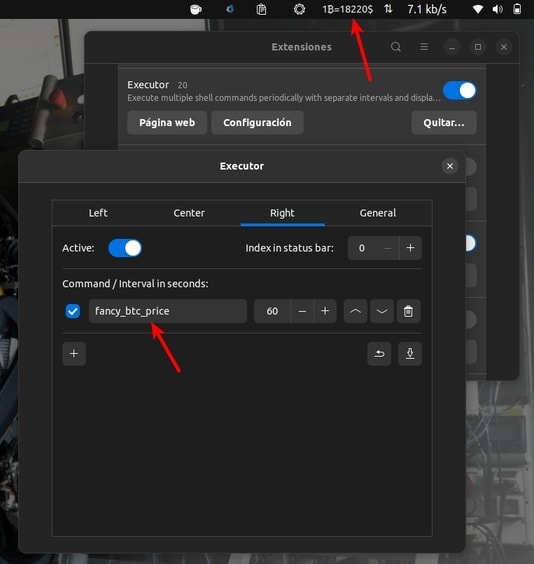Image resolution: width=534 pixels, height=564 pixels.
Task: Increase the command interval seconds
Action: click(x=325, y=311)
